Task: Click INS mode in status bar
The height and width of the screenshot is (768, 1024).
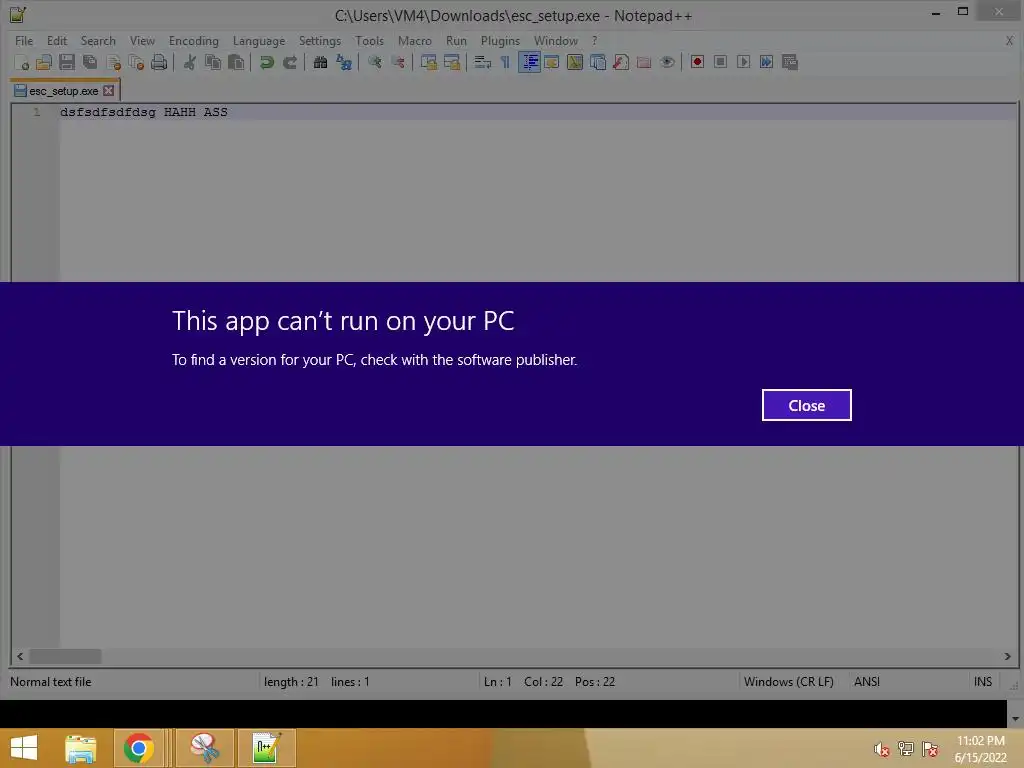Action: (x=983, y=682)
